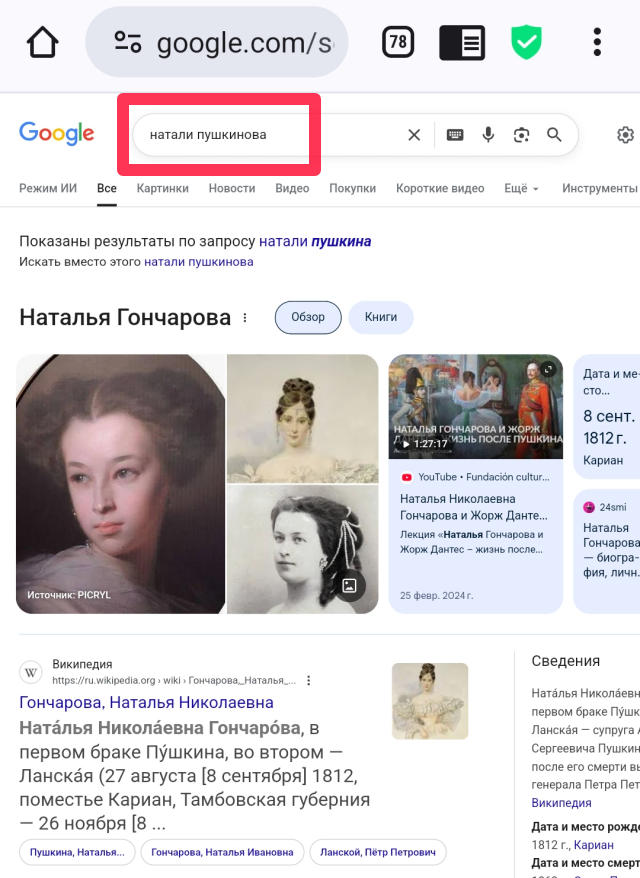Tap the Пушкина, Наталья... chip

click(77, 852)
